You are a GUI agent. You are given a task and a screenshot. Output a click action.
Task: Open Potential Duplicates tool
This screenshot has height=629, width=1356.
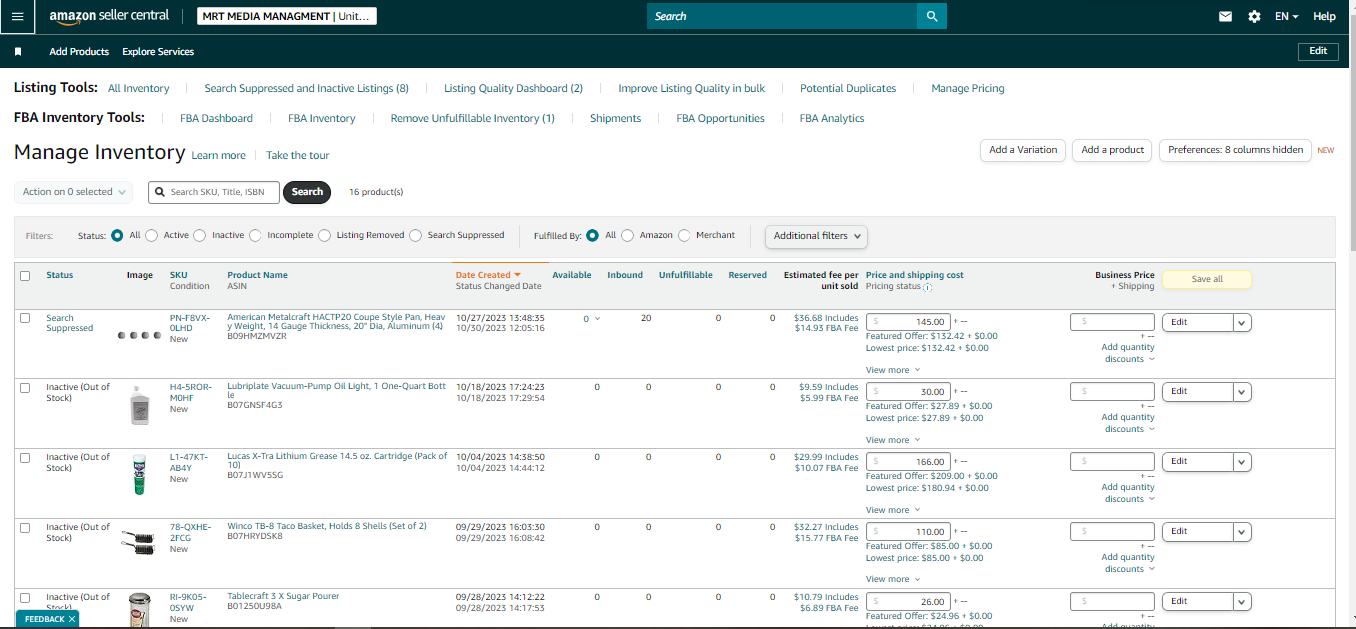click(x=848, y=88)
